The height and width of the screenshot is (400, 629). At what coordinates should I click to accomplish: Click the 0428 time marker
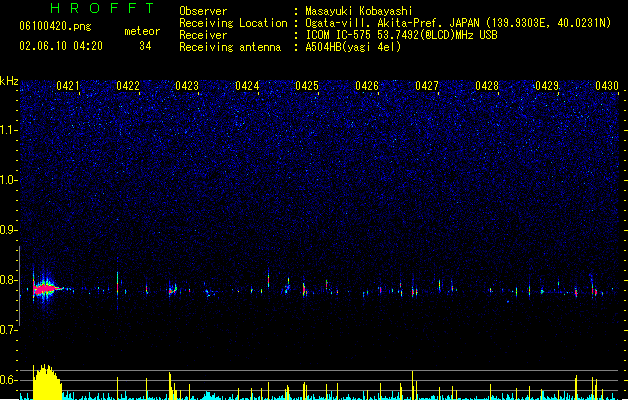(x=487, y=86)
